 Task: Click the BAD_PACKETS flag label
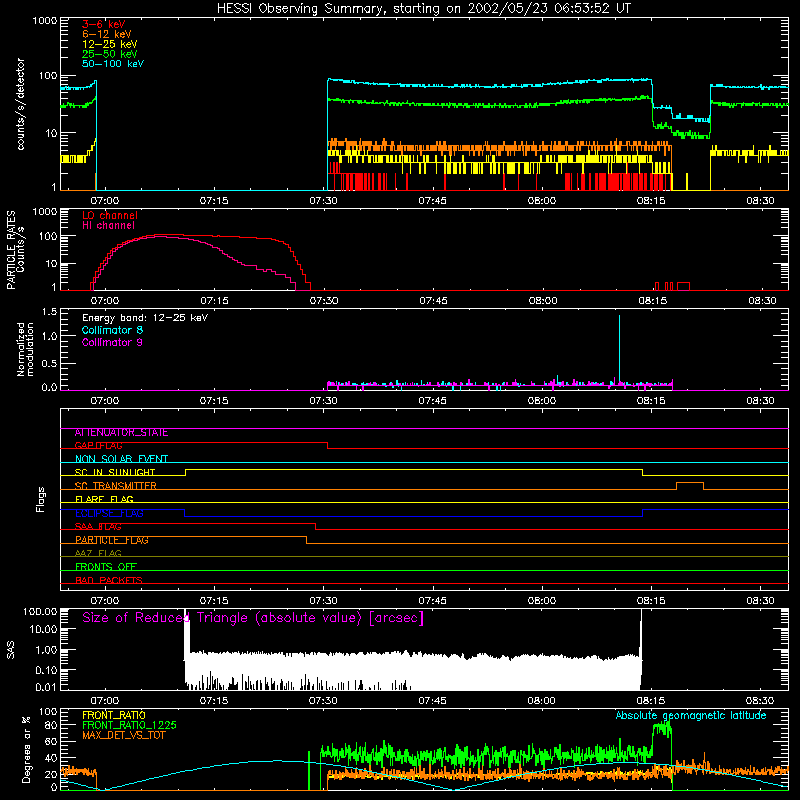coord(109,581)
